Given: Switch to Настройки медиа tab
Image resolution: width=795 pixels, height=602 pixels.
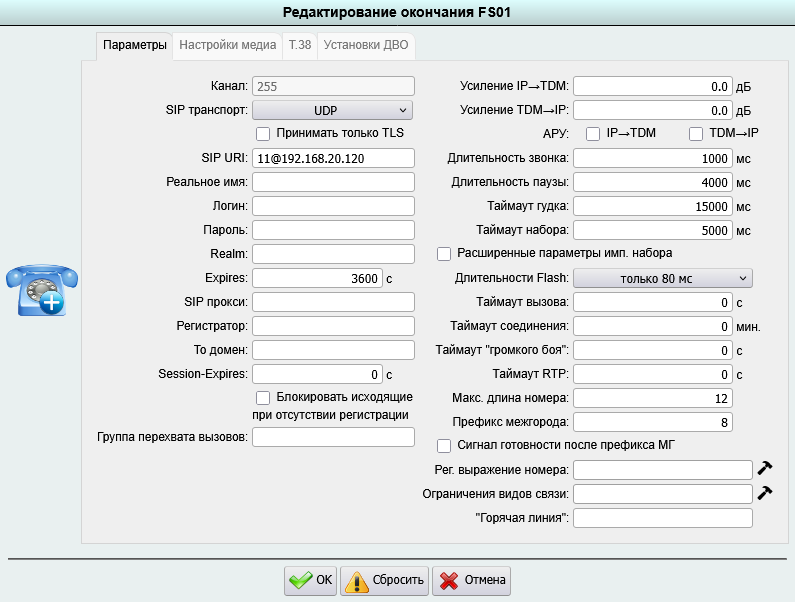Looking at the screenshot, I should (228, 45).
